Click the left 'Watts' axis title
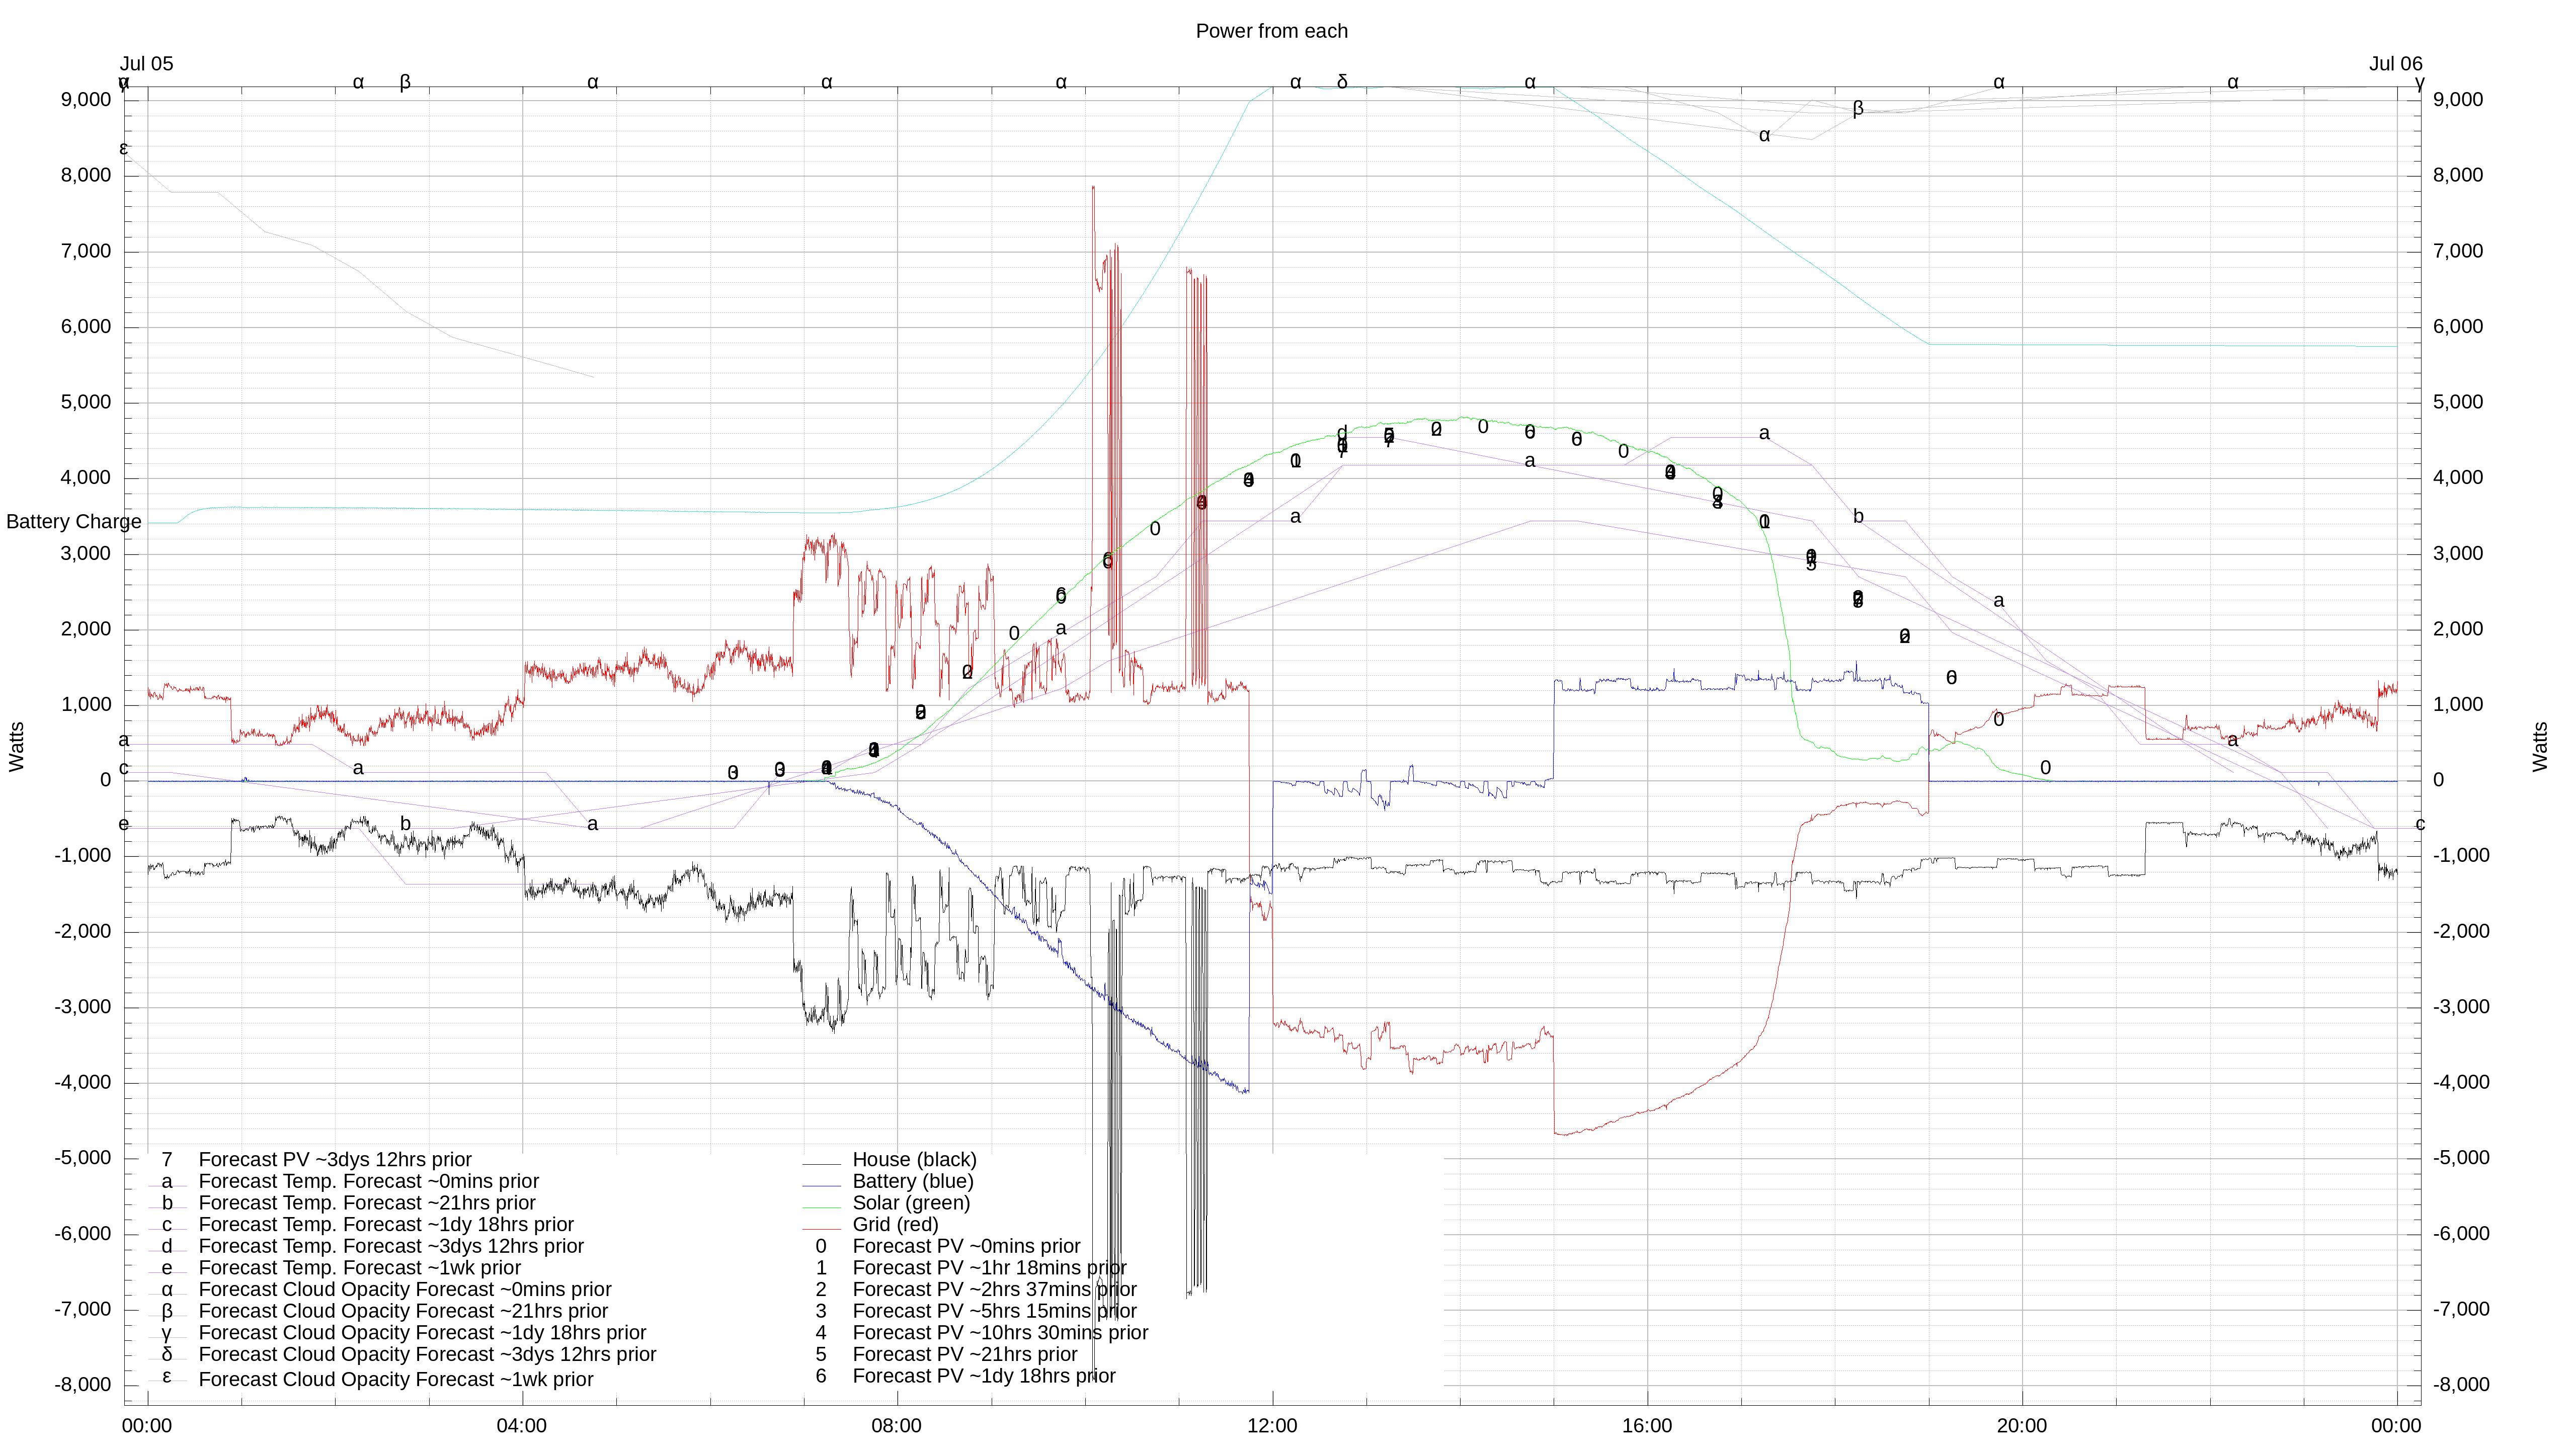The image size is (2576, 1449). 16,747
